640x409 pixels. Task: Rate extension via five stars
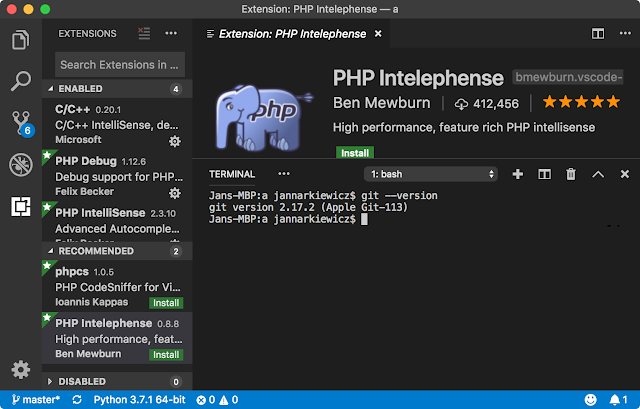pos(581,102)
